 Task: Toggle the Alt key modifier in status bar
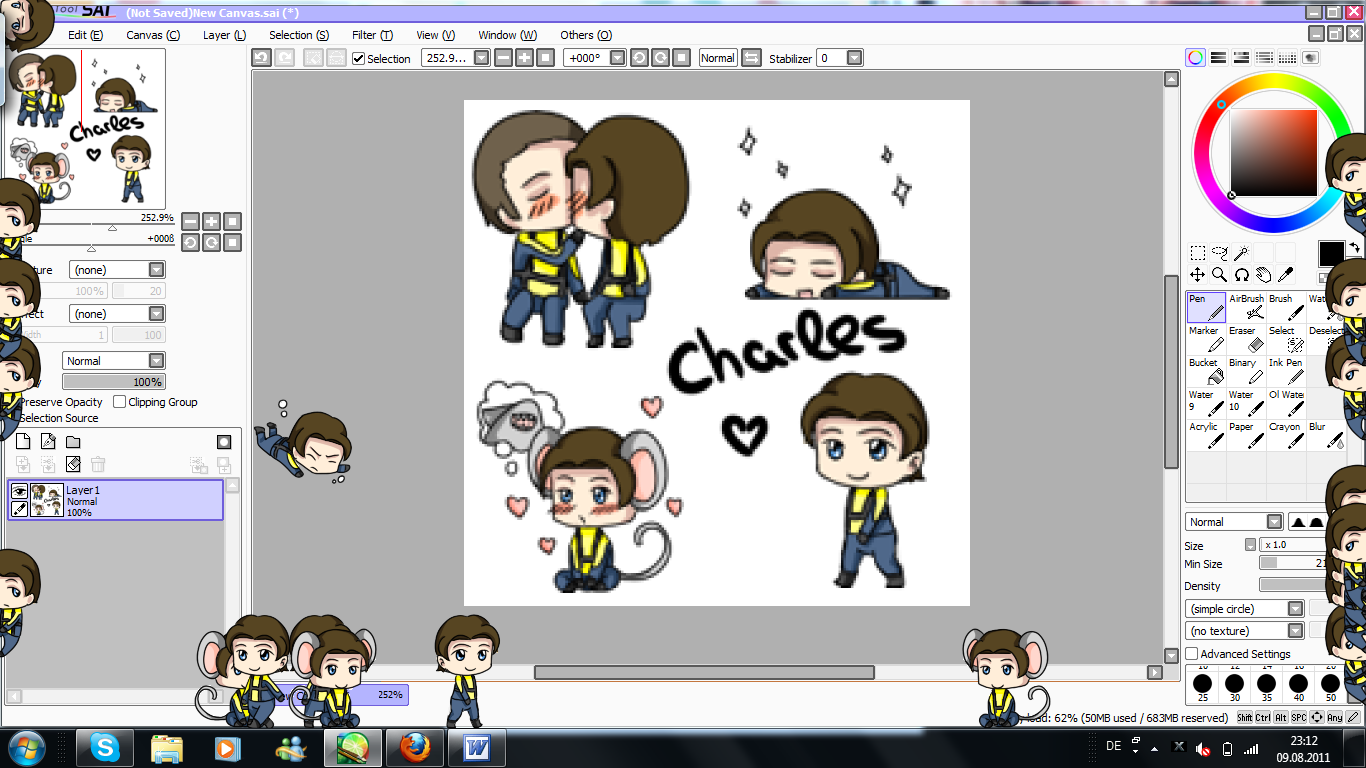(1281, 717)
